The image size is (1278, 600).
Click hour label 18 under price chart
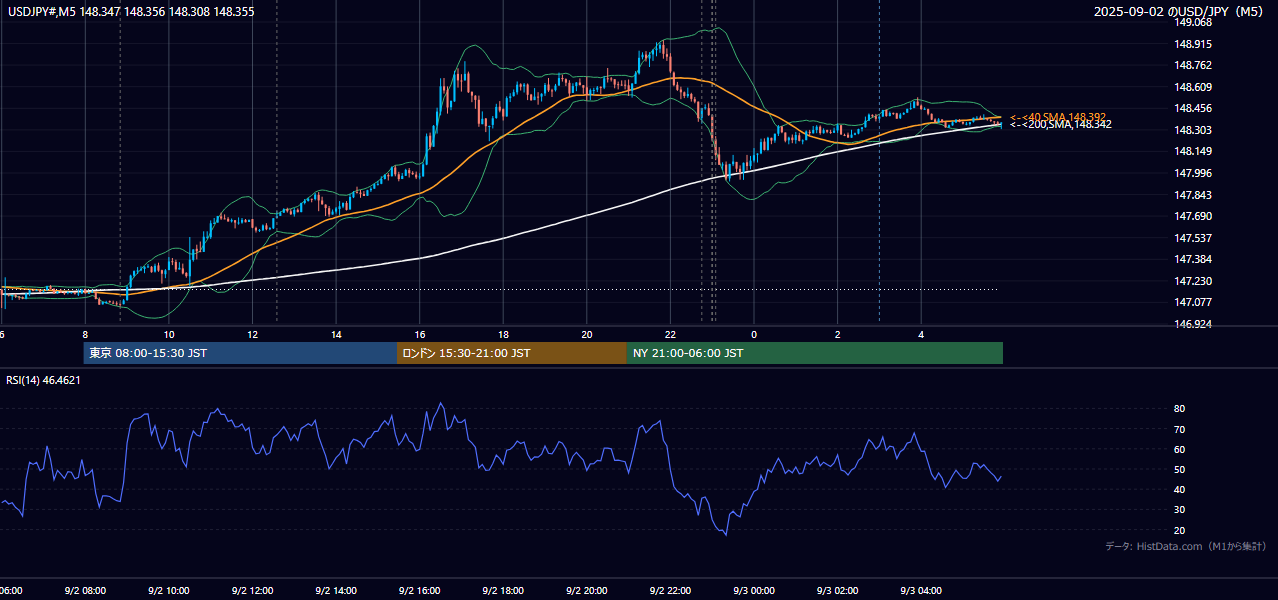tap(503, 334)
